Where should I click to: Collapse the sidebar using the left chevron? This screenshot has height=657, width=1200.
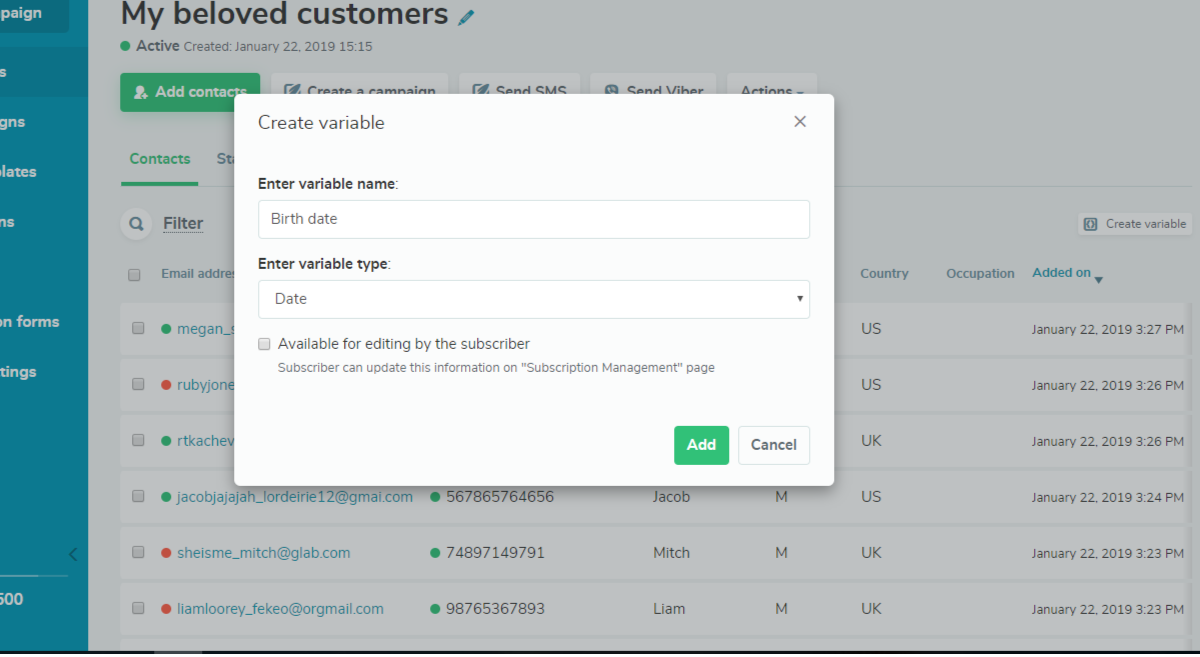click(x=72, y=554)
